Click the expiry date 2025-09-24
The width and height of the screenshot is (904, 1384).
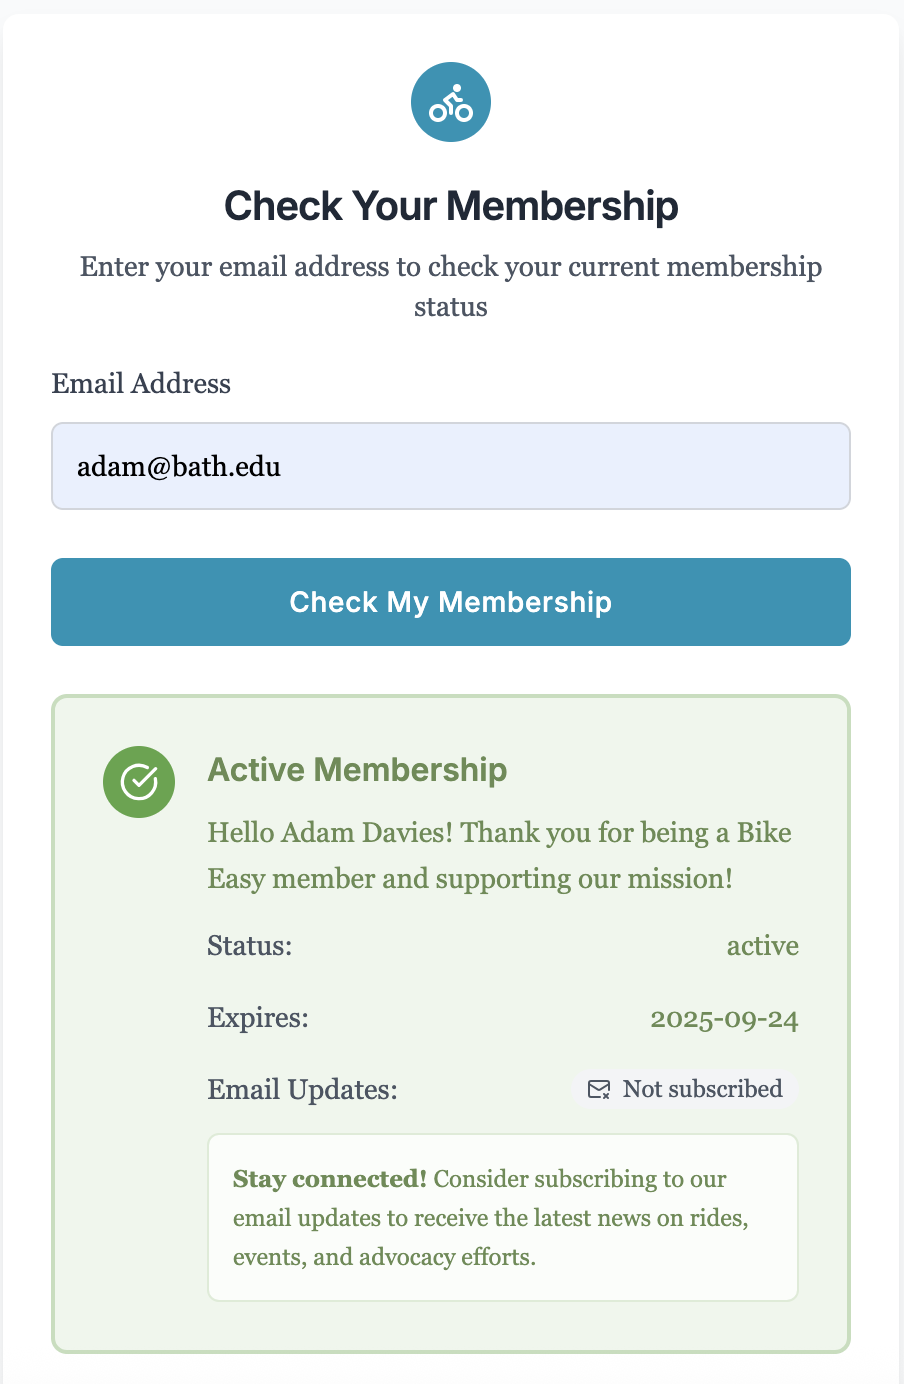click(724, 1019)
